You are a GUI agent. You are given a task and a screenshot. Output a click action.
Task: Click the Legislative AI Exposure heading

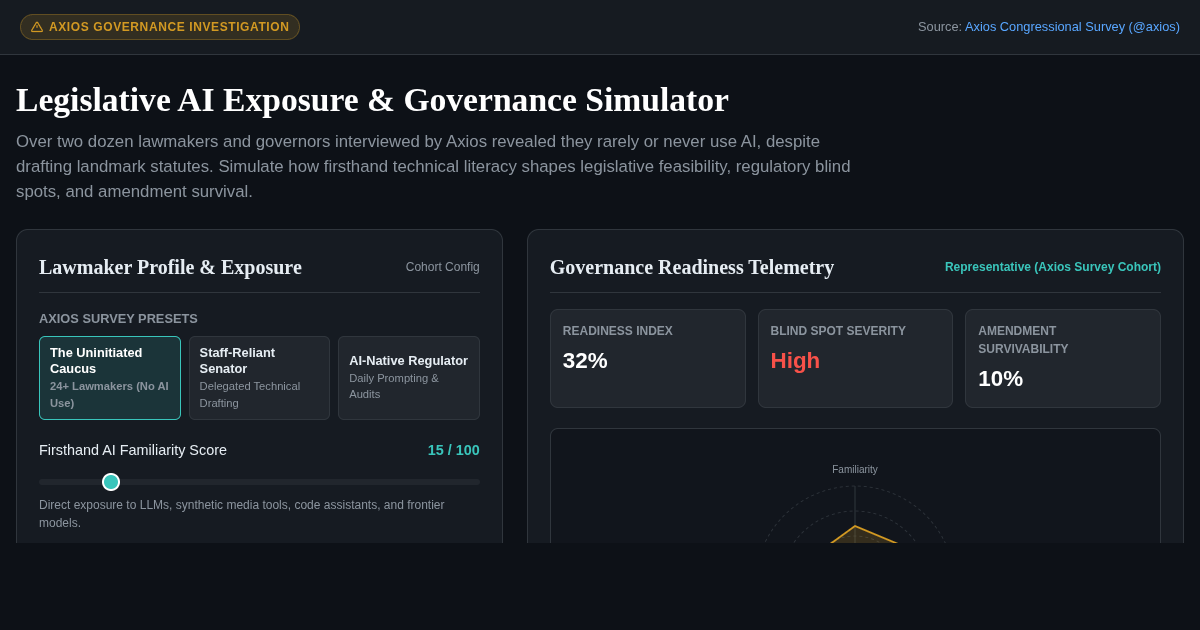(x=372, y=100)
